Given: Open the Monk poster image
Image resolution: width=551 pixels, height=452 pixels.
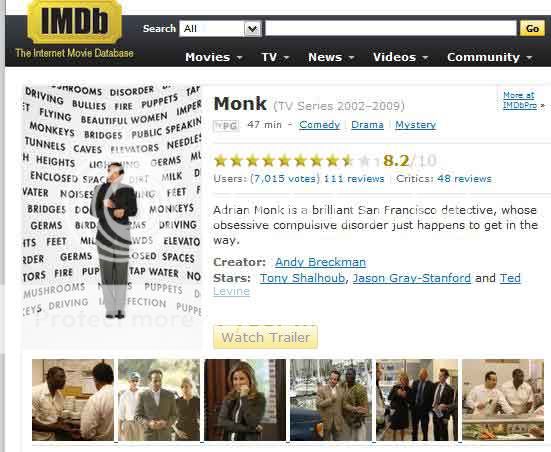Looking at the screenshot, I should (x=112, y=215).
